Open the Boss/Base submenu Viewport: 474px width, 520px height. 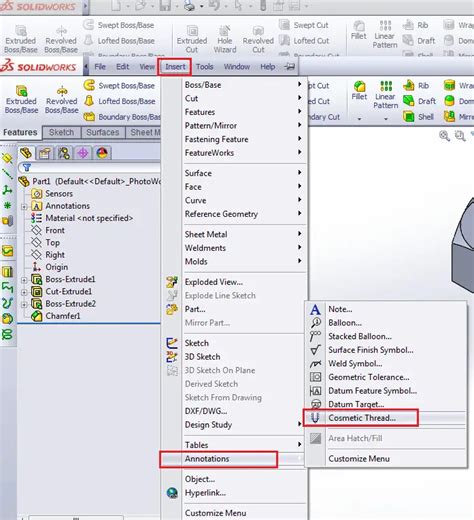[x=244, y=85]
